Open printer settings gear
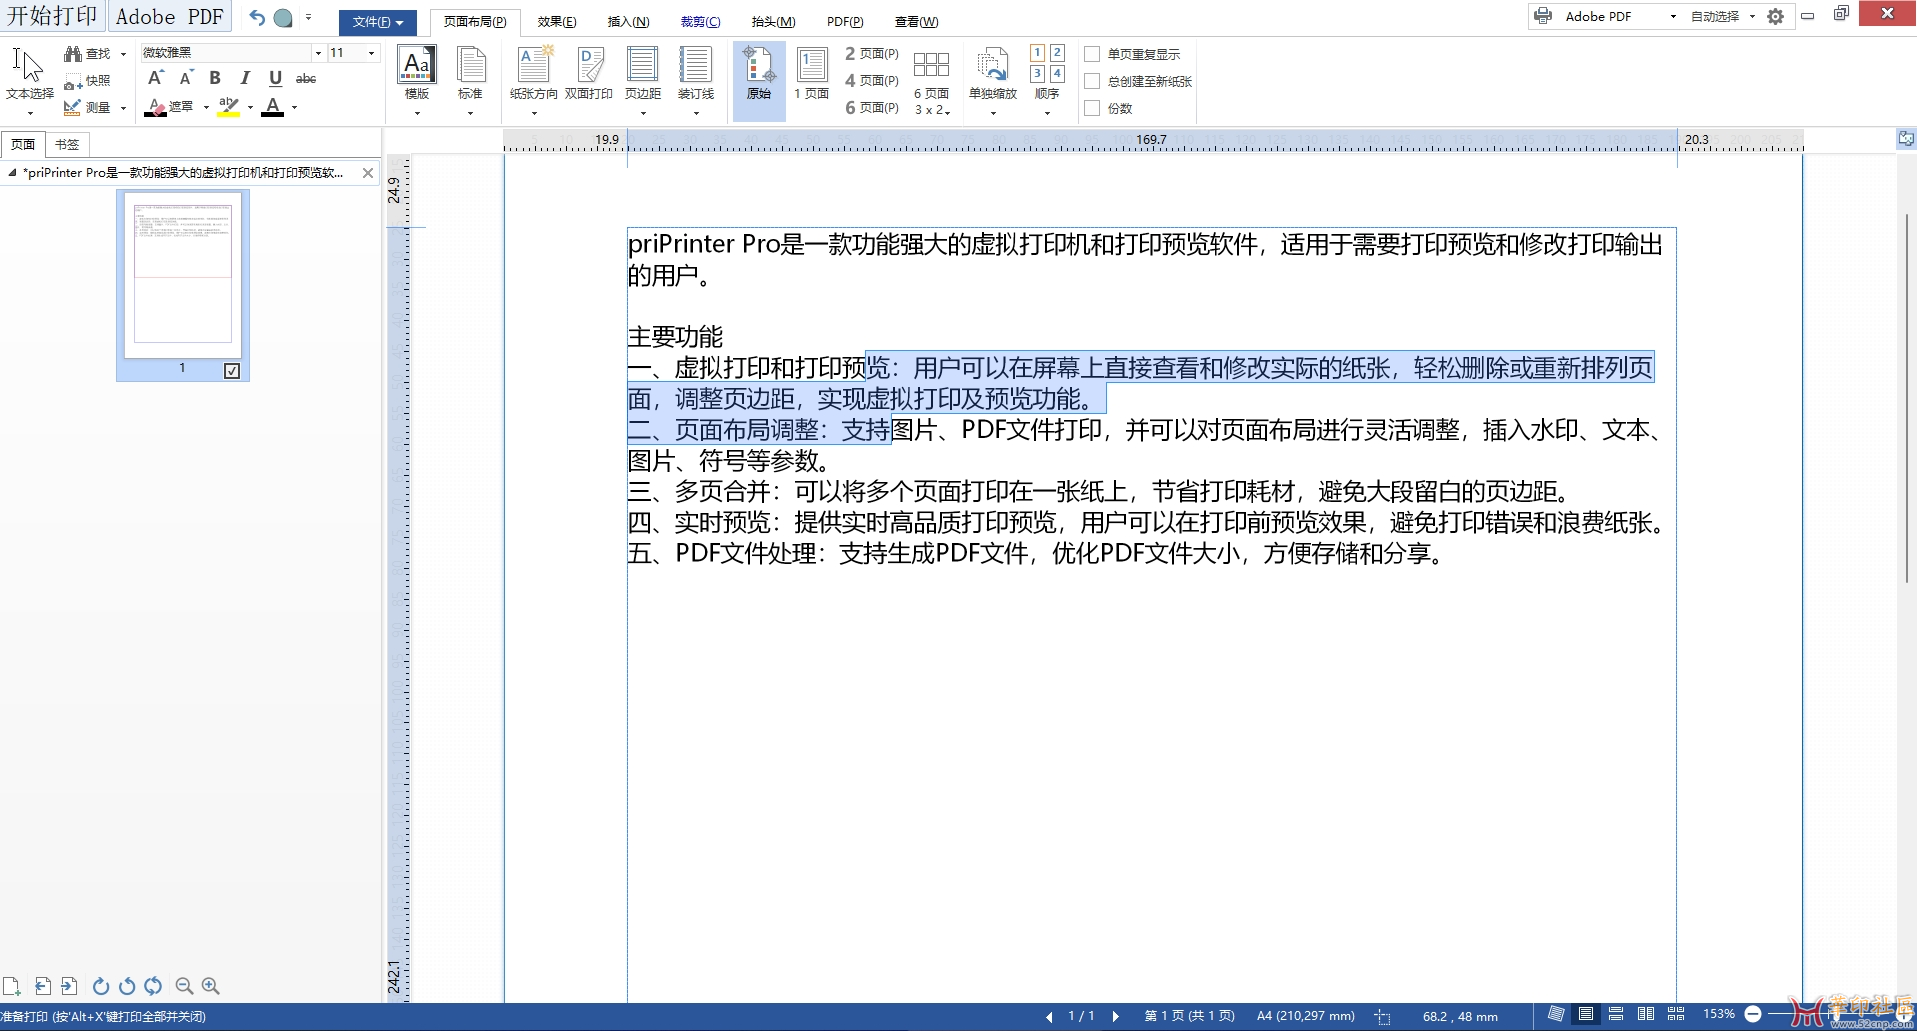 pyautogui.click(x=1775, y=16)
